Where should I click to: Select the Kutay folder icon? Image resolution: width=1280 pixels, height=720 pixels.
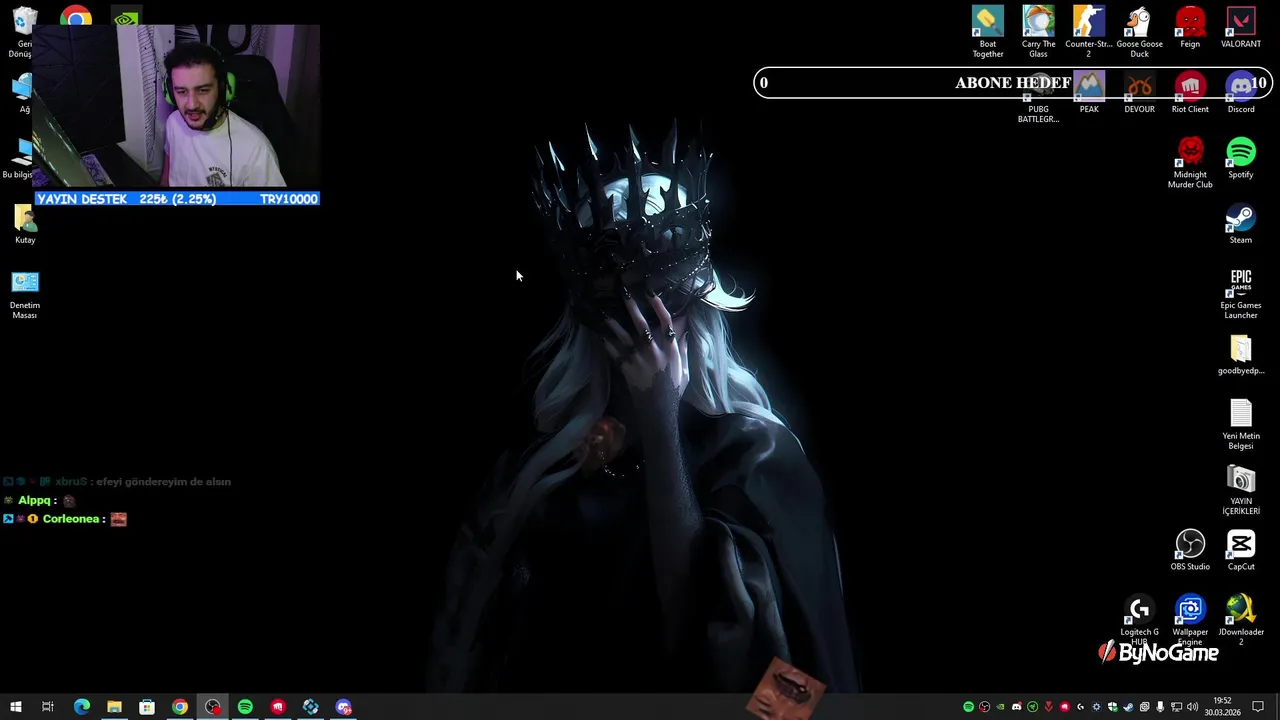[x=25, y=224]
